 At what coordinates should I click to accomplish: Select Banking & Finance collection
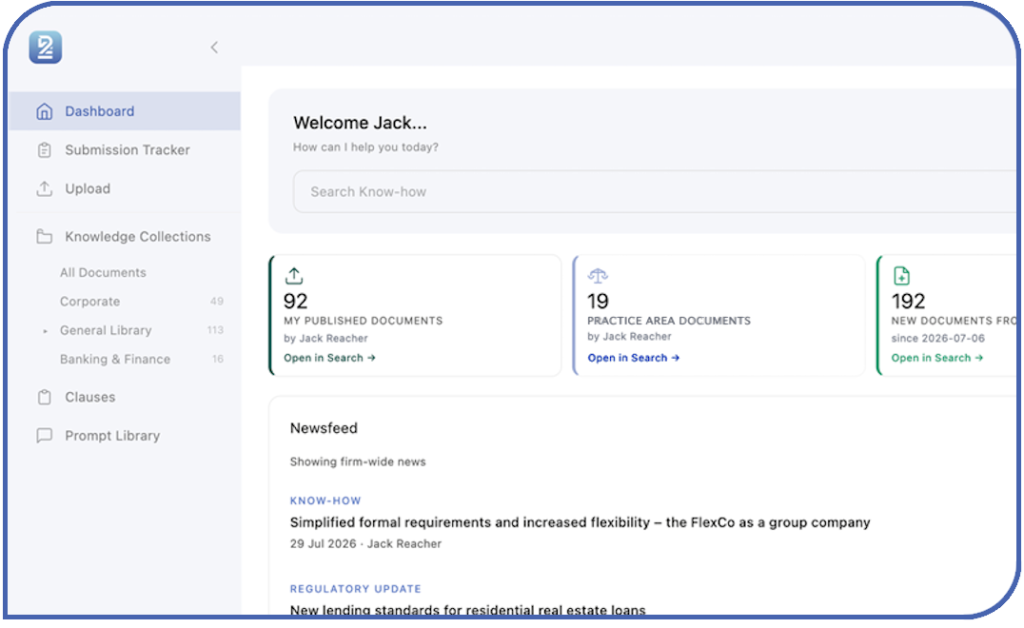(x=115, y=359)
